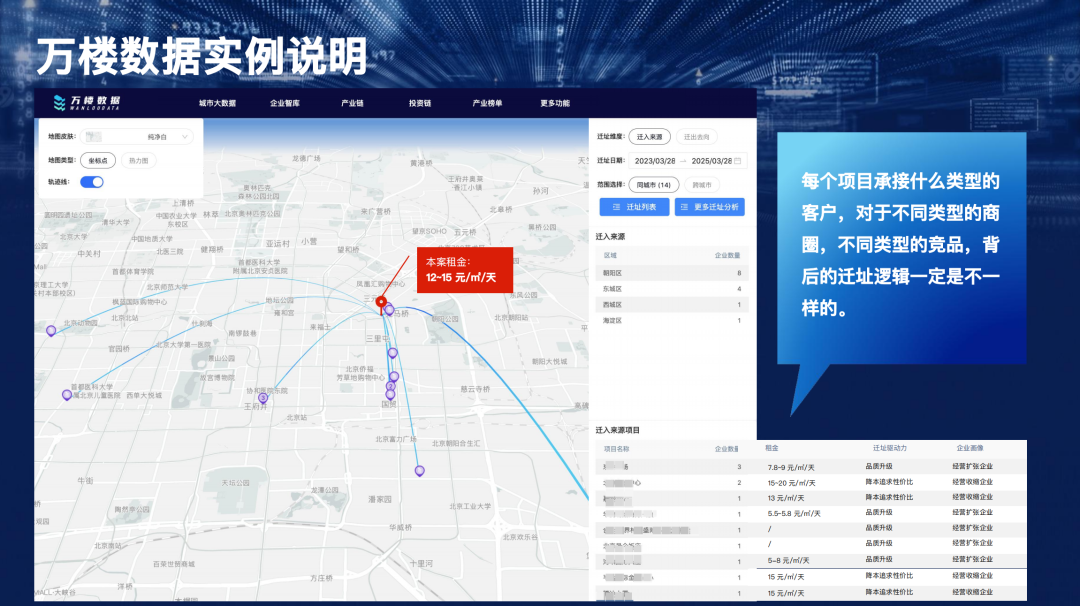Select the 跨城市 range option
Image resolution: width=1080 pixels, height=606 pixels.
point(702,185)
